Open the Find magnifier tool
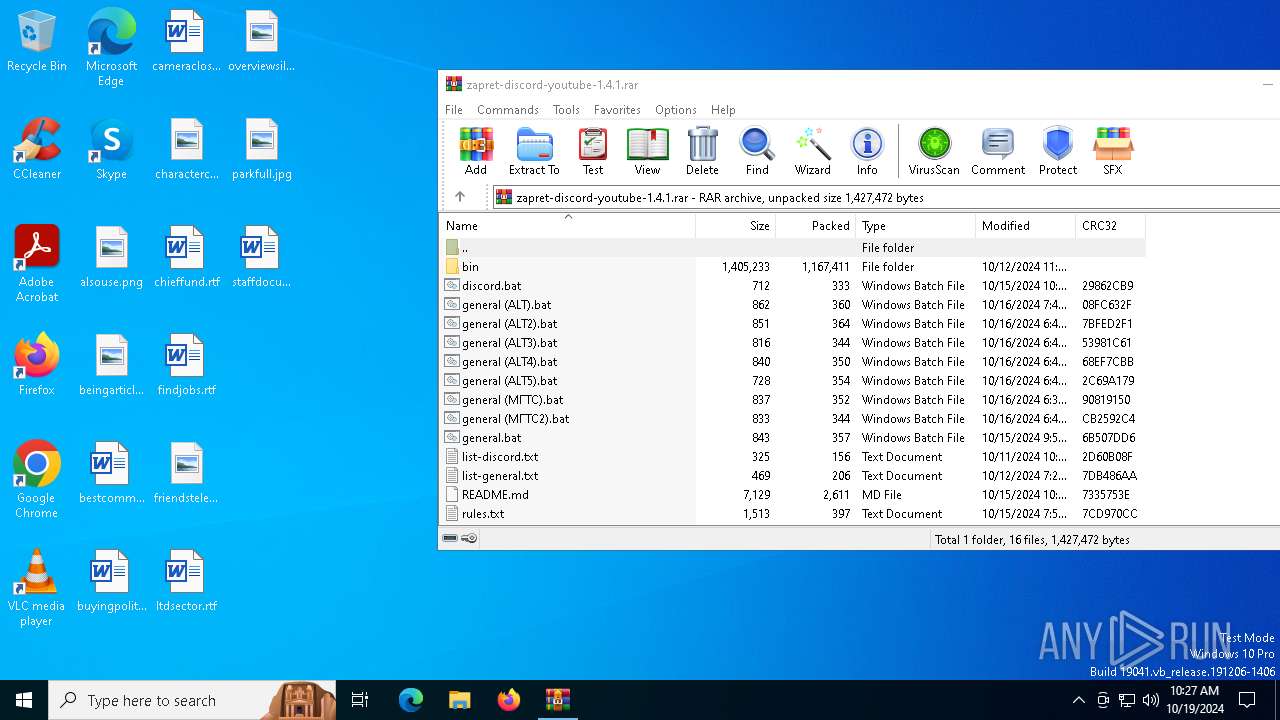Image resolution: width=1280 pixels, height=720 pixels. click(x=757, y=151)
